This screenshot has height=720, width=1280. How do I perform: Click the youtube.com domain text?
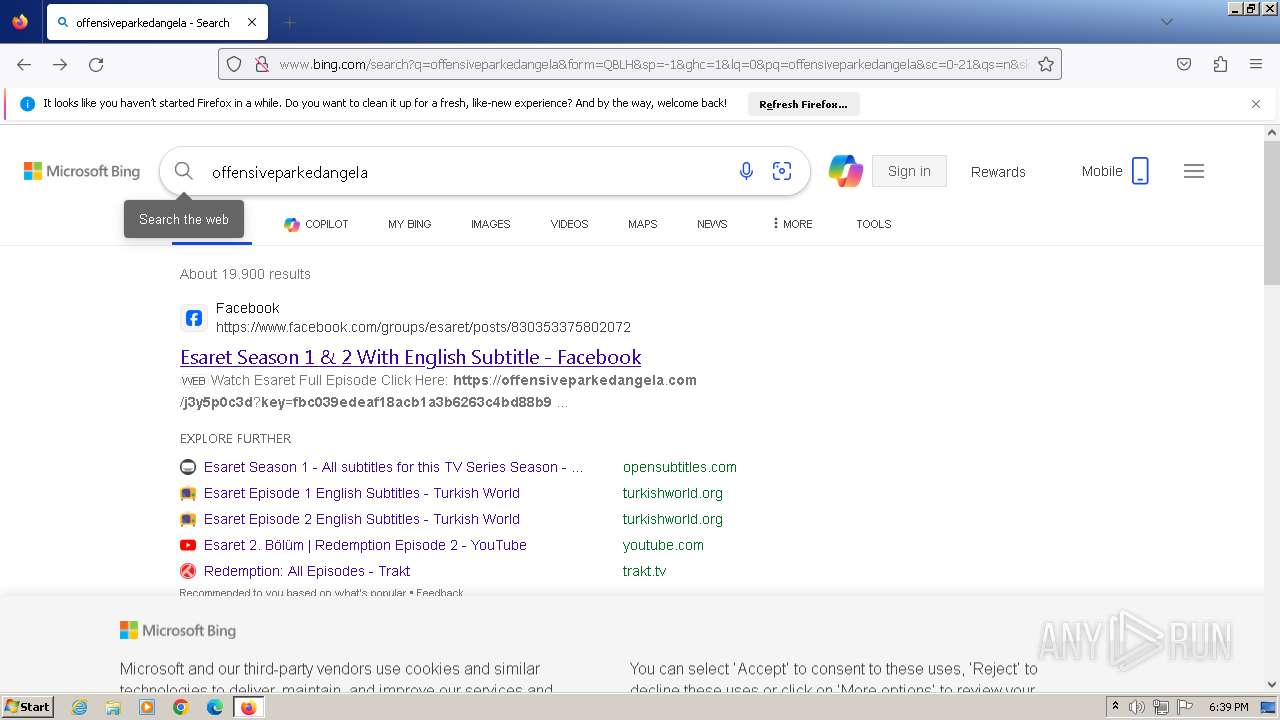[x=663, y=545]
